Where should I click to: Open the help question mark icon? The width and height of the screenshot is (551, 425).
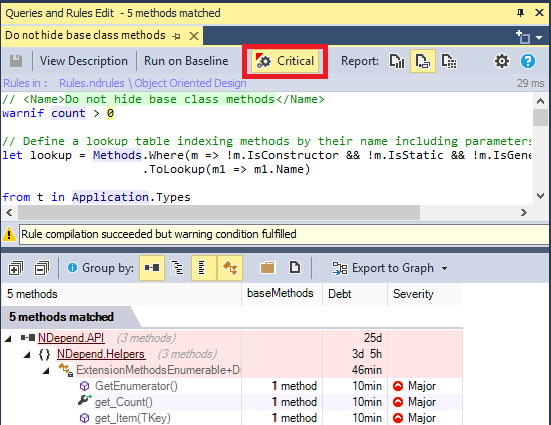point(527,61)
